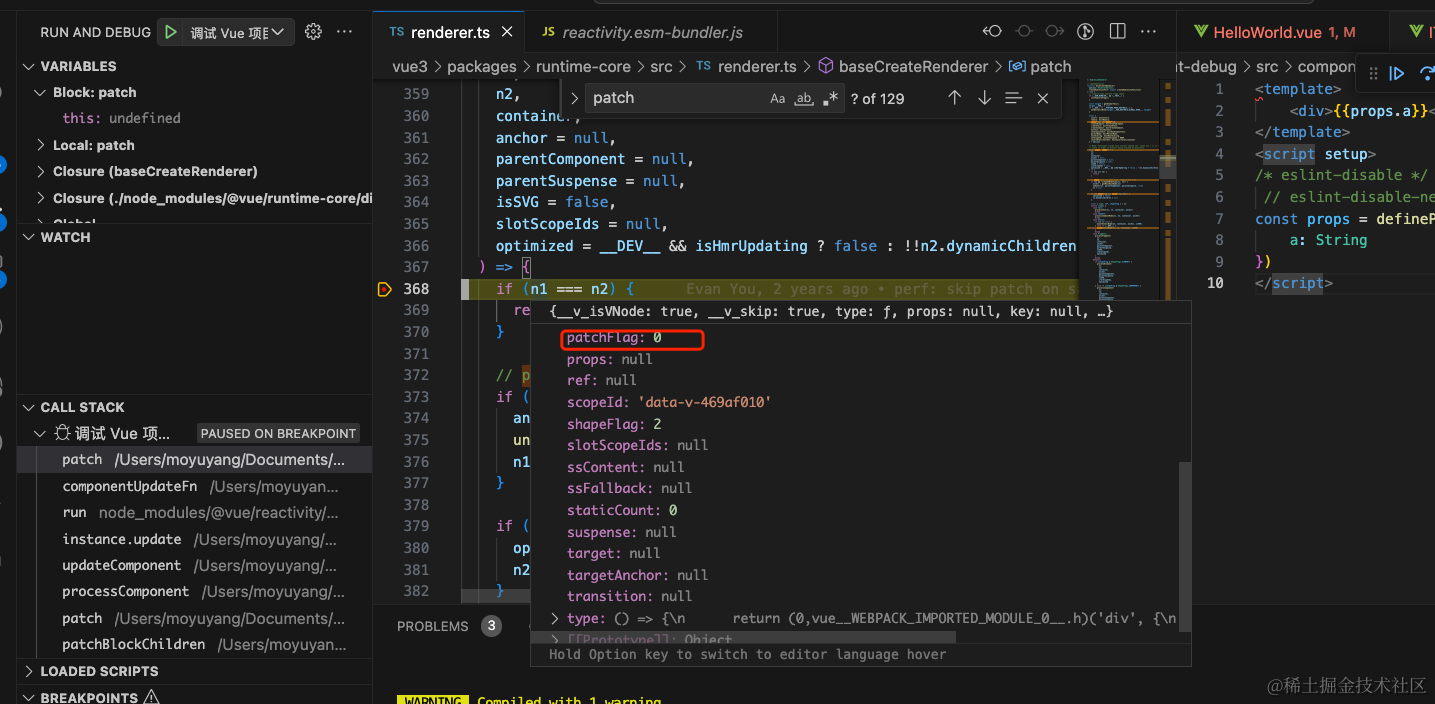1435x704 pixels.
Task: Go to next match arrow
Action: tap(984, 98)
